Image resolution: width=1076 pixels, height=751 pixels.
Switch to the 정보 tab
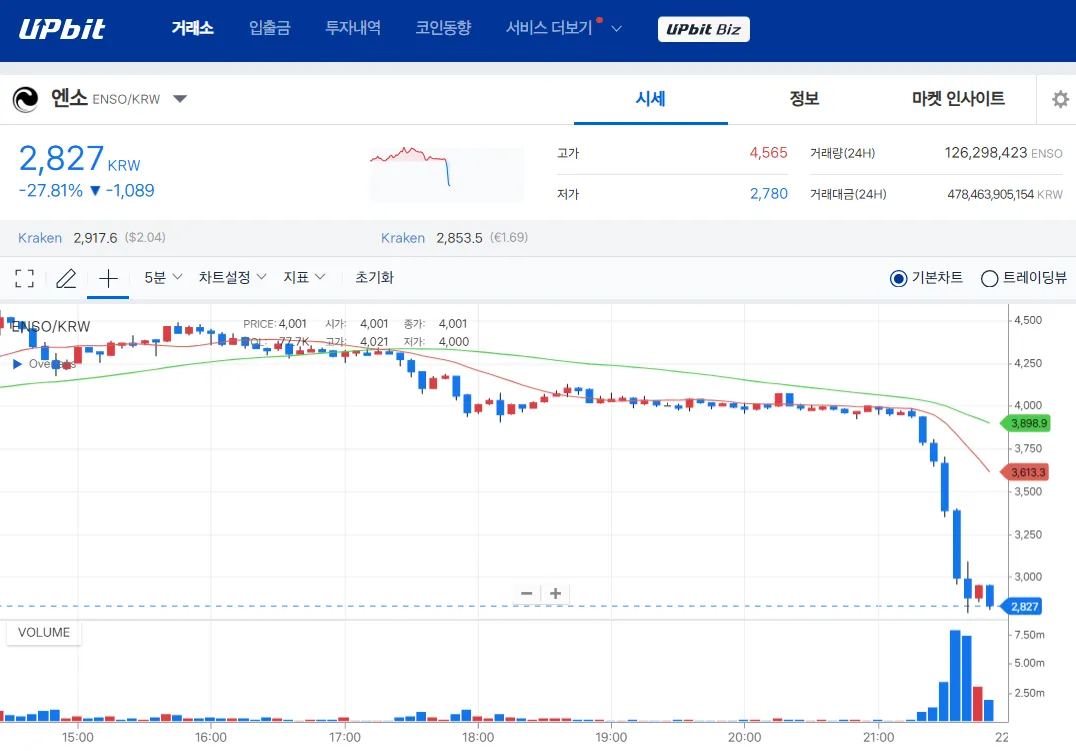804,99
